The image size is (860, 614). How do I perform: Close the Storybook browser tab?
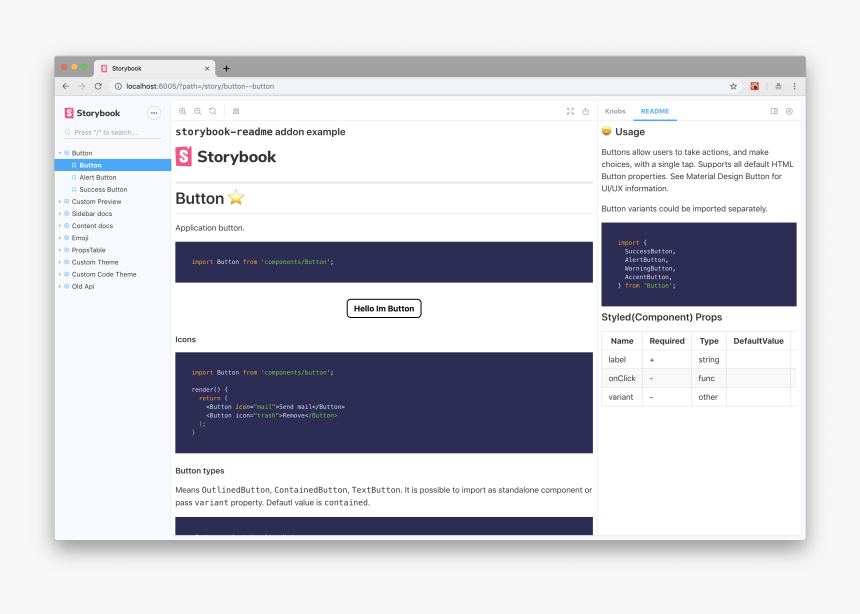(207, 69)
